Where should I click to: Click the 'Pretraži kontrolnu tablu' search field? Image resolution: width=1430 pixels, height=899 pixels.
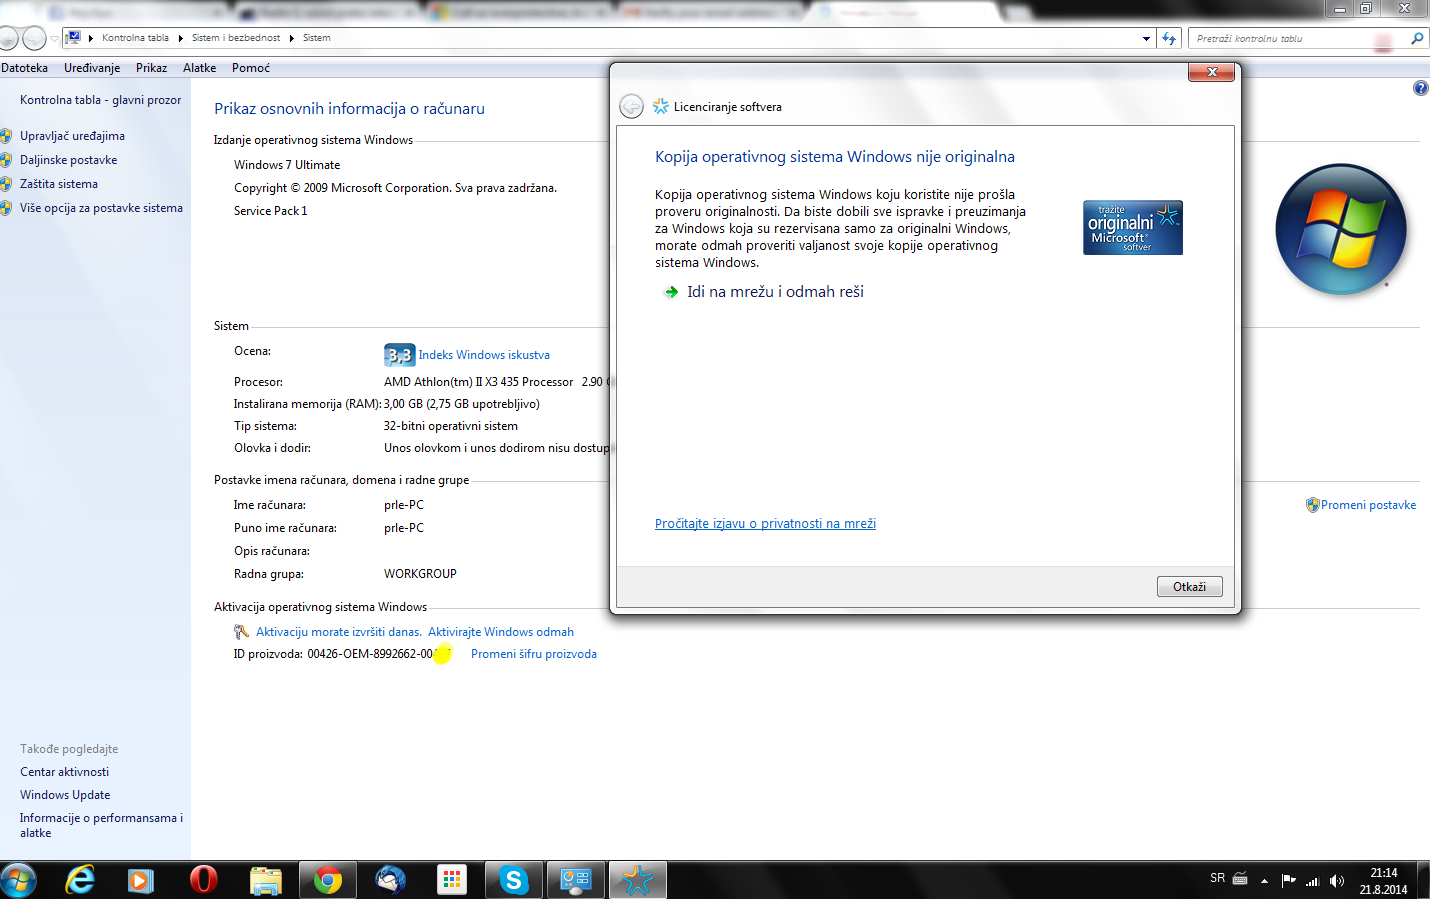tap(1298, 38)
